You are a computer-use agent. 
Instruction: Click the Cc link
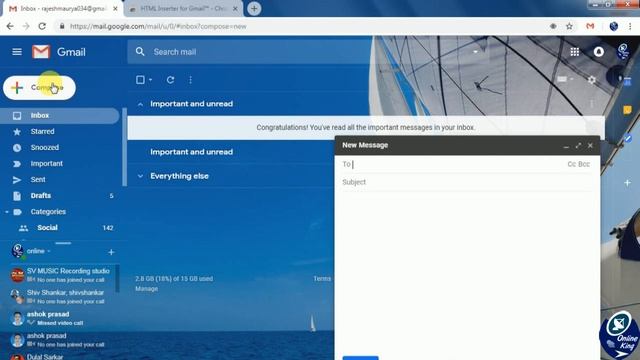[571, 164]
